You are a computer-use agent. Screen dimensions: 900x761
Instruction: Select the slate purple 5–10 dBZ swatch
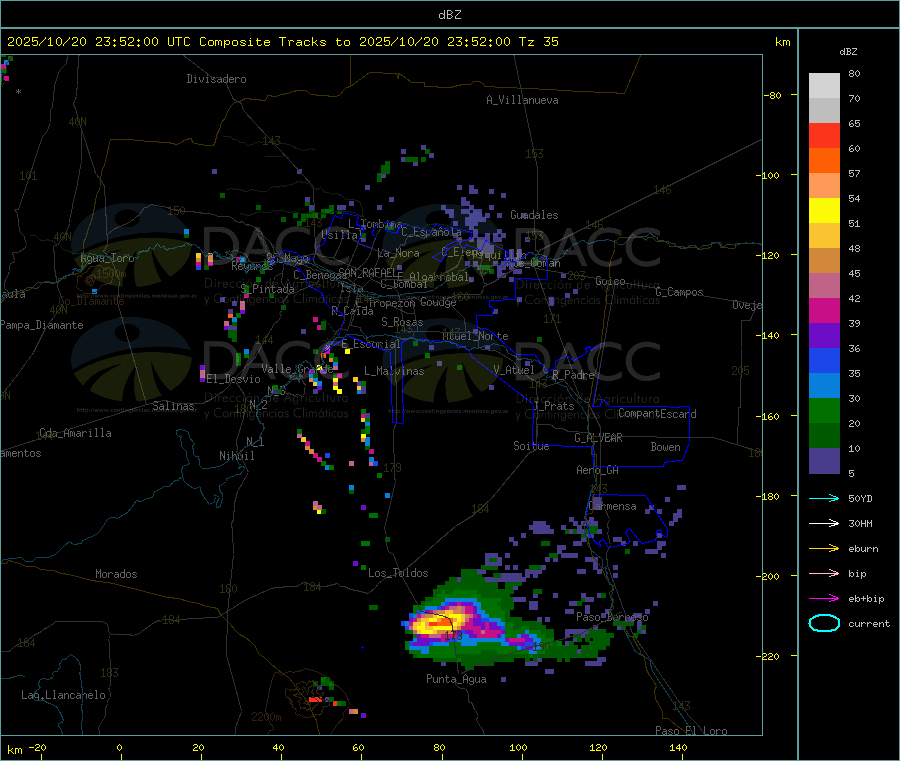pyautogui.click(x=824, y=461)
